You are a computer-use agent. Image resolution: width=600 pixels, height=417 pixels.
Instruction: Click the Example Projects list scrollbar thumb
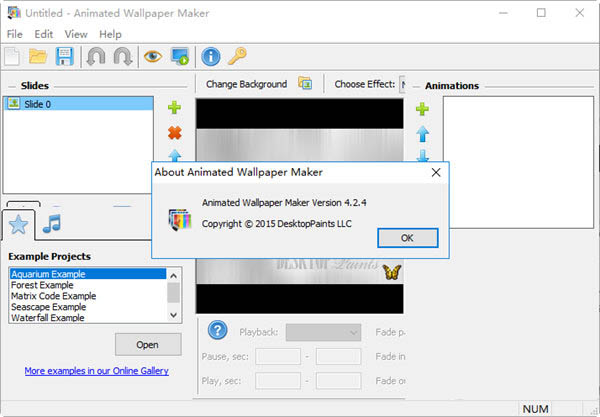click(x=174, y=293)
